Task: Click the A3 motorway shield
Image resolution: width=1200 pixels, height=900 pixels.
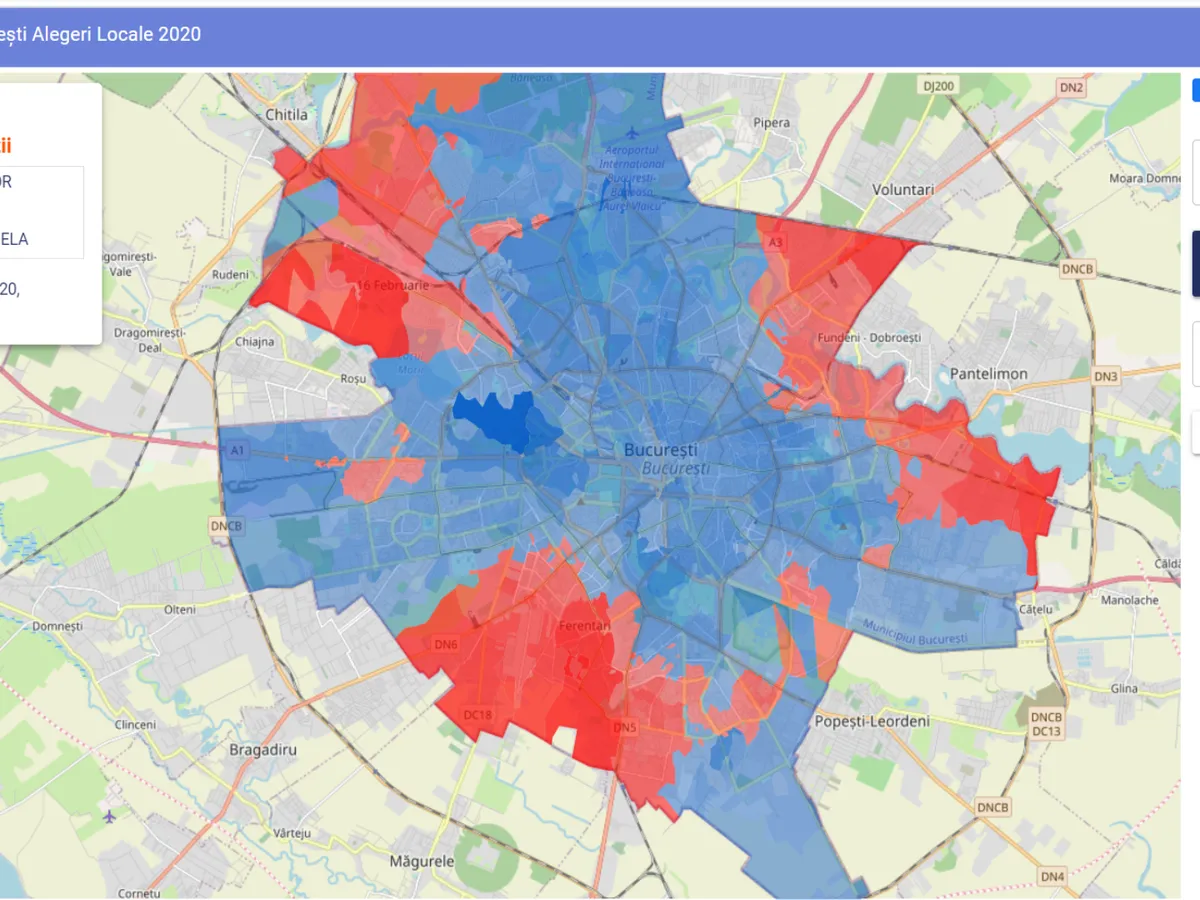Action: [x=775, y=243]
